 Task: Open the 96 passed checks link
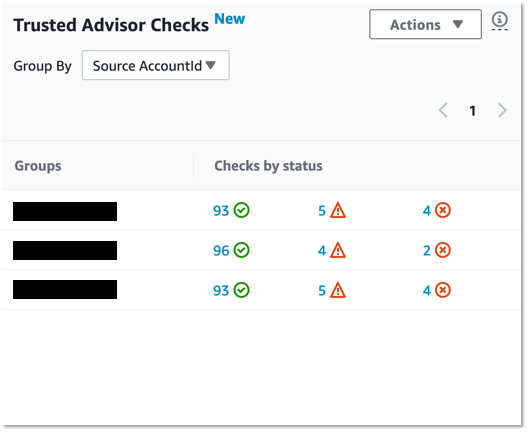221,251
